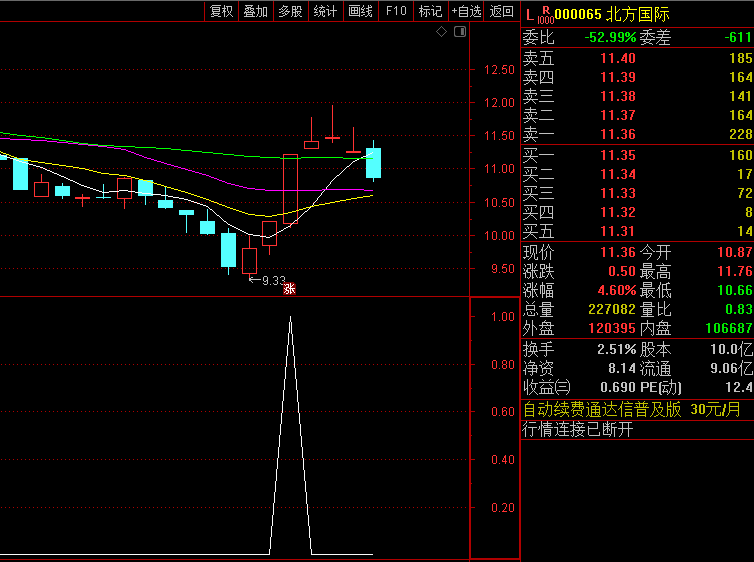
Task: Toggle the side panel layout icon
Action: (x=460, y=32)
